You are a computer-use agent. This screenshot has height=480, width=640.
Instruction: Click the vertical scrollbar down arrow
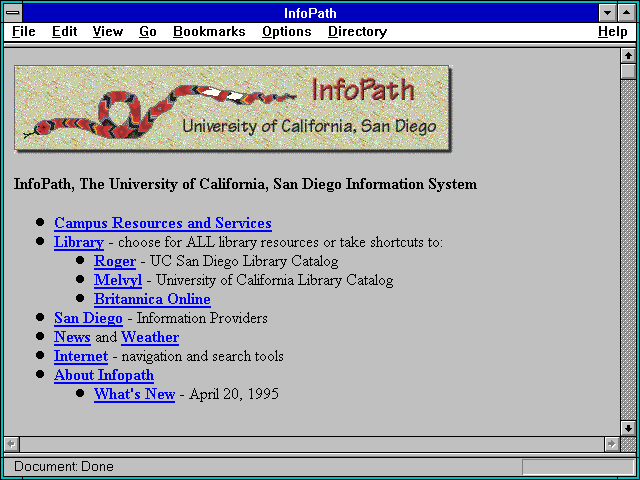coord(628,428)
